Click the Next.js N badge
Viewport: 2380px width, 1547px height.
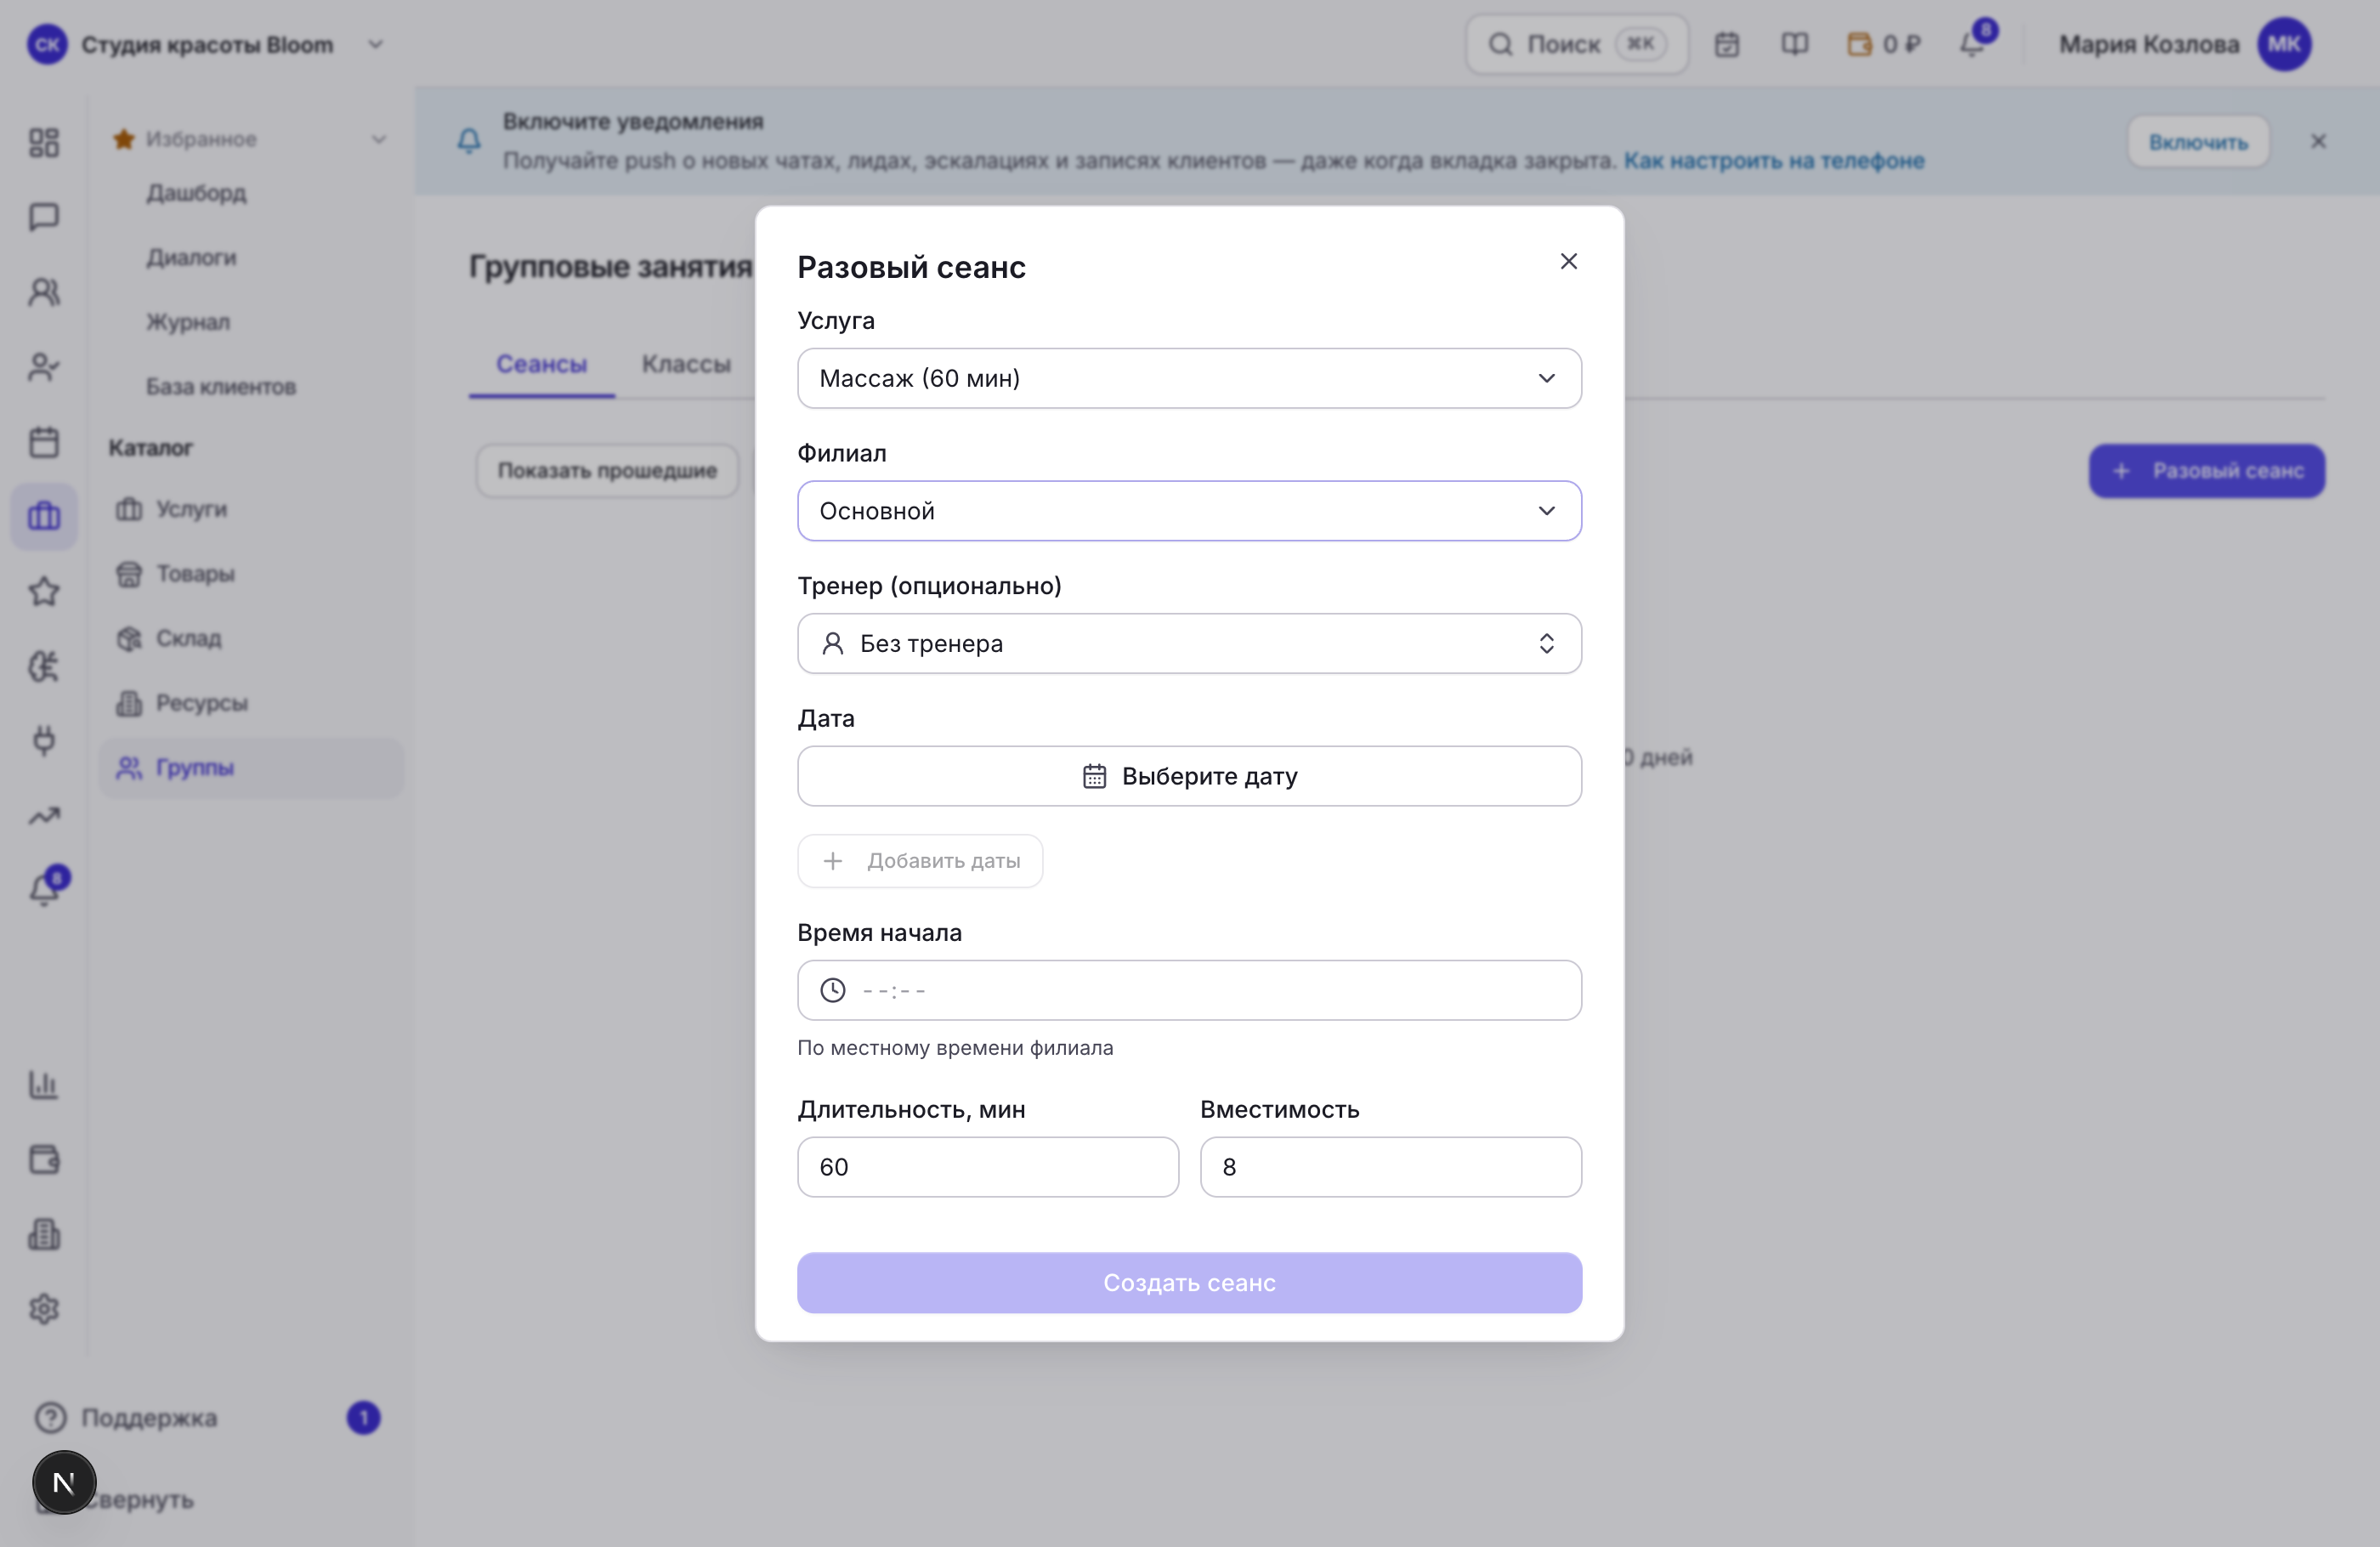coord(64,1482)
